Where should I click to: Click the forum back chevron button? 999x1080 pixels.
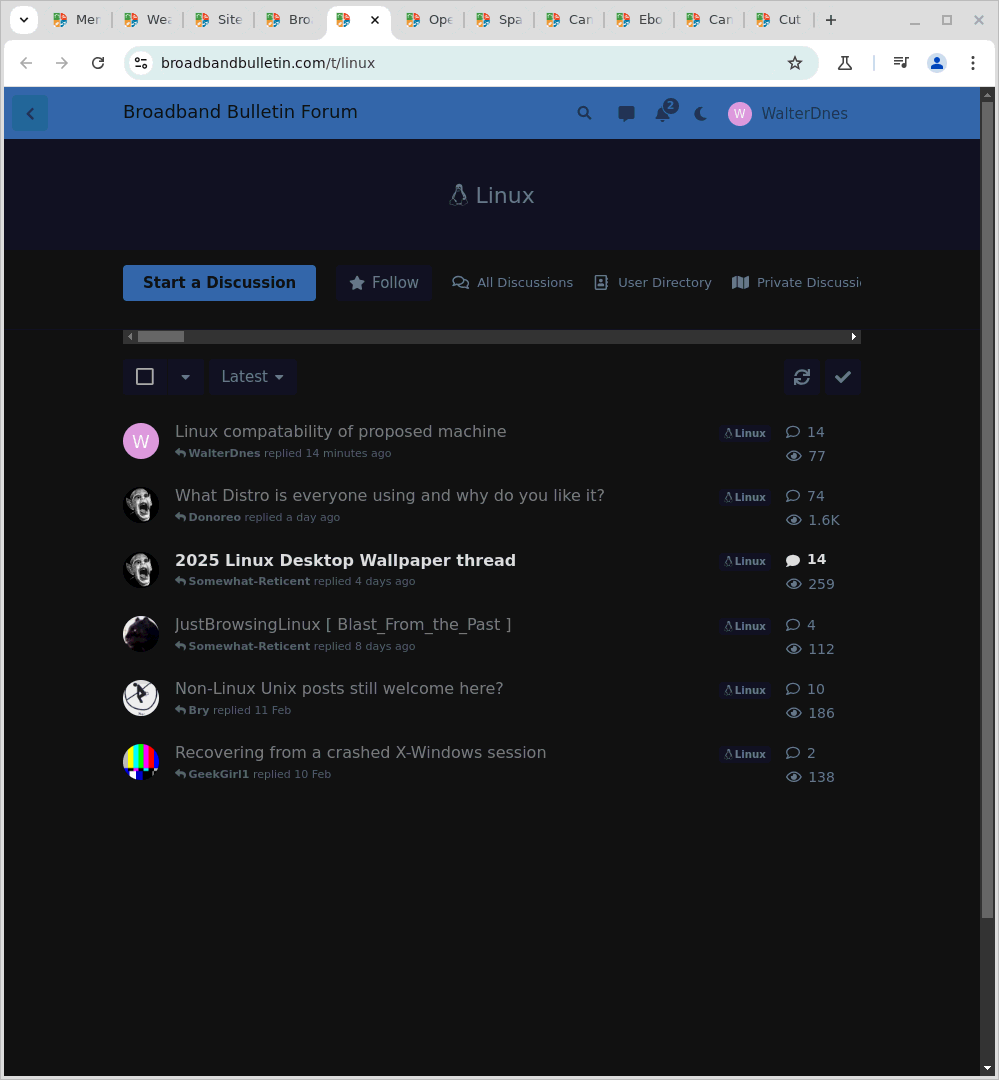click(x=30, y=114)
